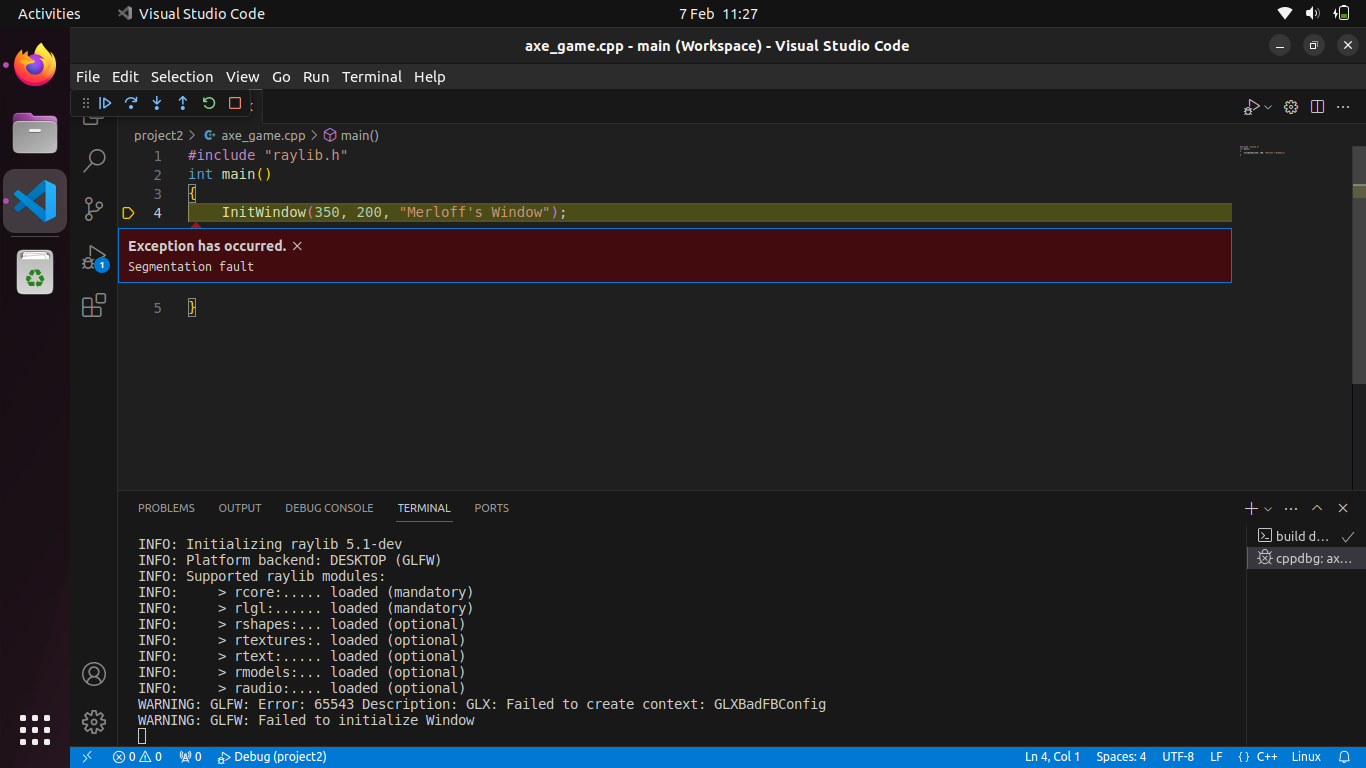Open the Extensions view in activity bar
Image resolution: width=1366 pixels, height=768 pixels.
(x=94, y=306)
